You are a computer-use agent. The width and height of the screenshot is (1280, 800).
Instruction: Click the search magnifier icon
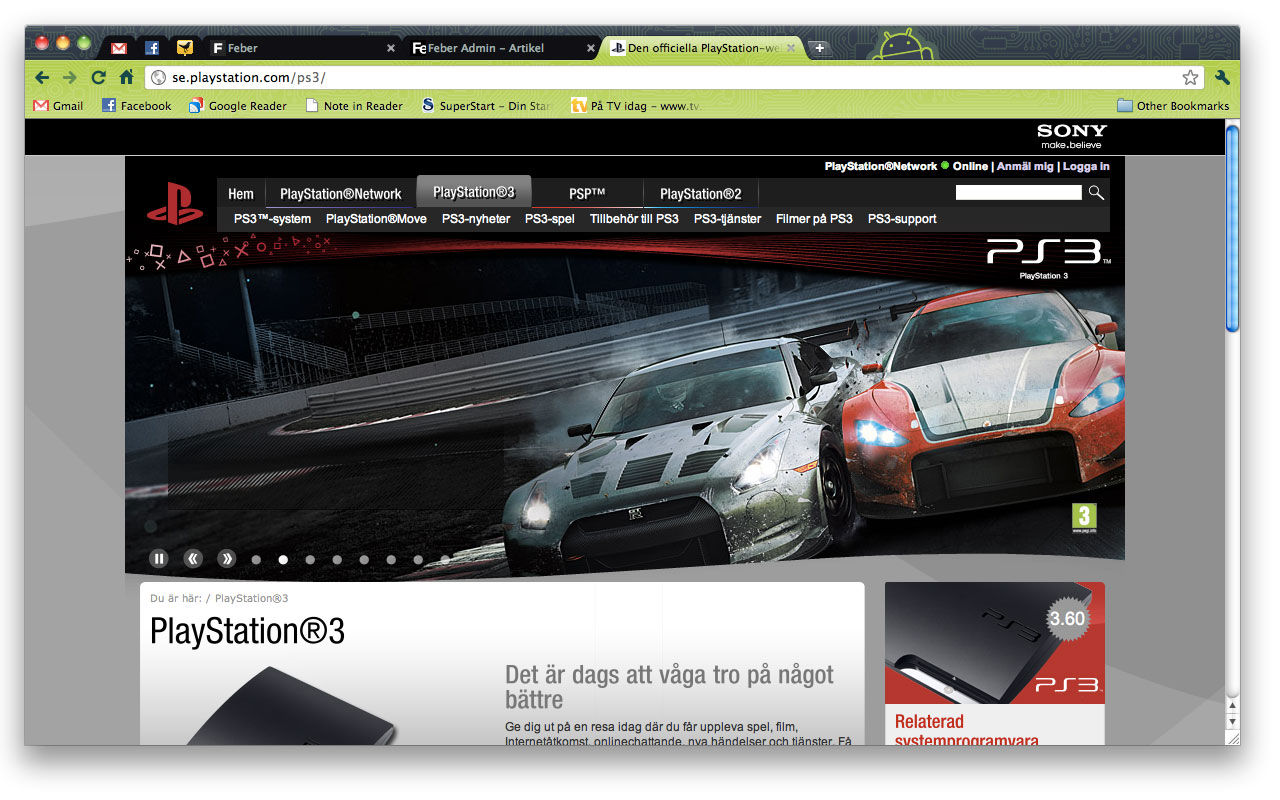coord(1096,192)
